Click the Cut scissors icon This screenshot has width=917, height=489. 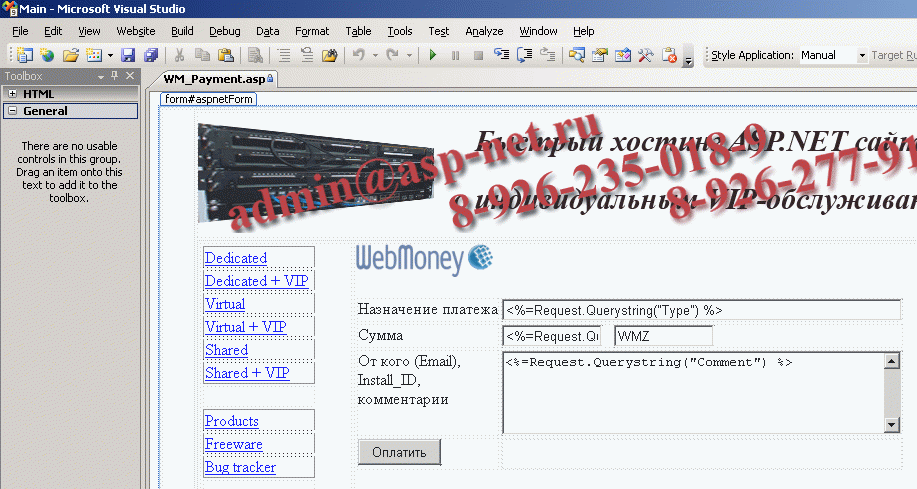point(180,55)
